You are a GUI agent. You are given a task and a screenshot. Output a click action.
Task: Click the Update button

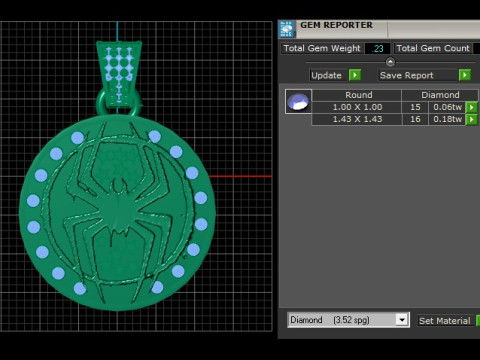point(326,75)
